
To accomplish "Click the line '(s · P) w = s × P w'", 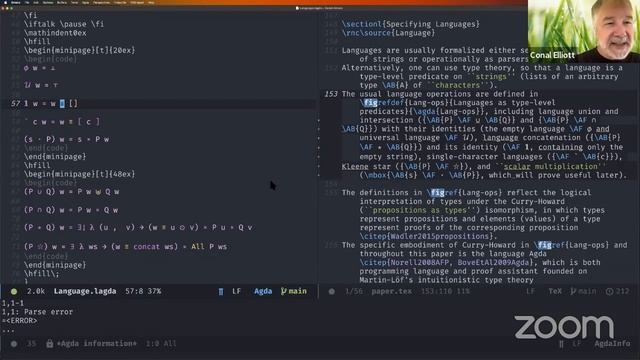I will pos(66,139).
